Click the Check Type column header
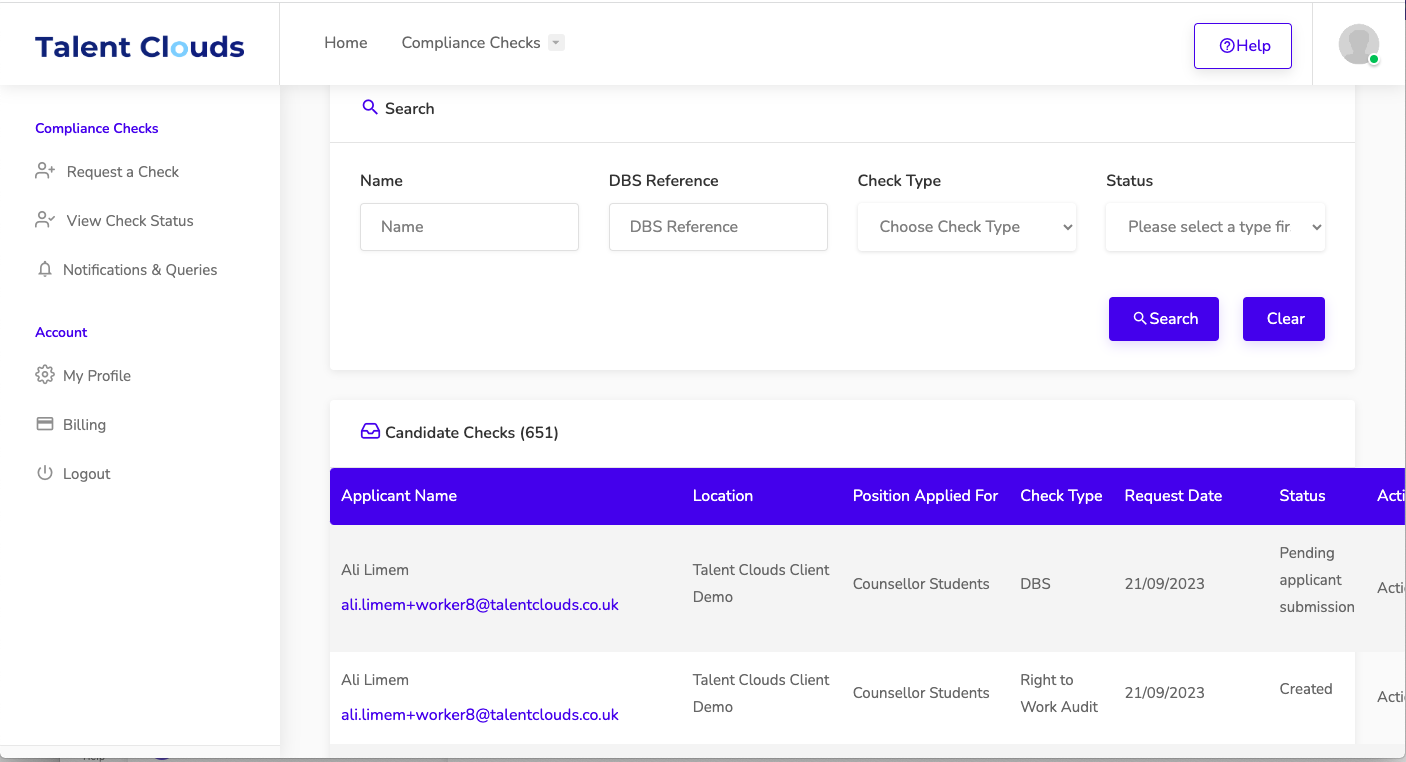Viewport: 1406px width, 762px height. (1061, 496)
